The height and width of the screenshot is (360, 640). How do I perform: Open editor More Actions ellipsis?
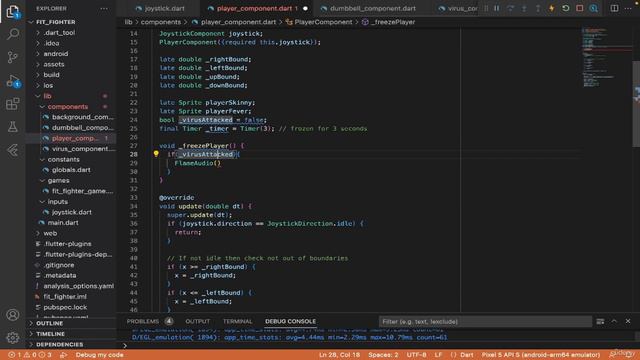[x=628, y=8]
